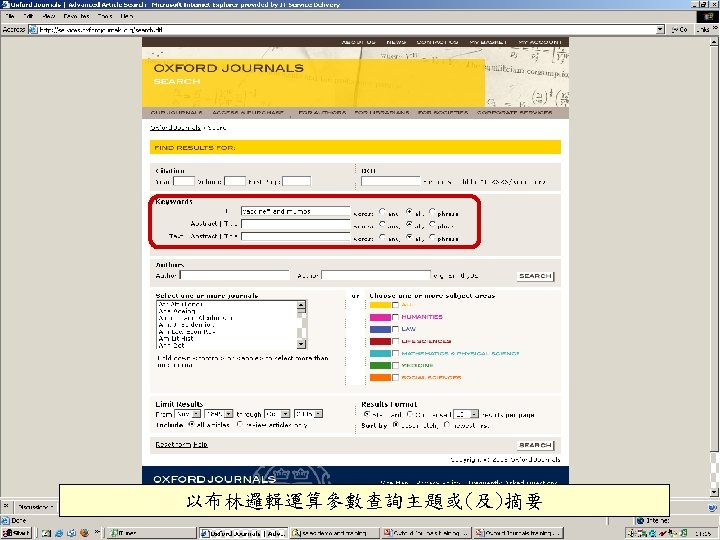Select 'phrase' radio in Text/Abstract/Title row

pos(432,237)
